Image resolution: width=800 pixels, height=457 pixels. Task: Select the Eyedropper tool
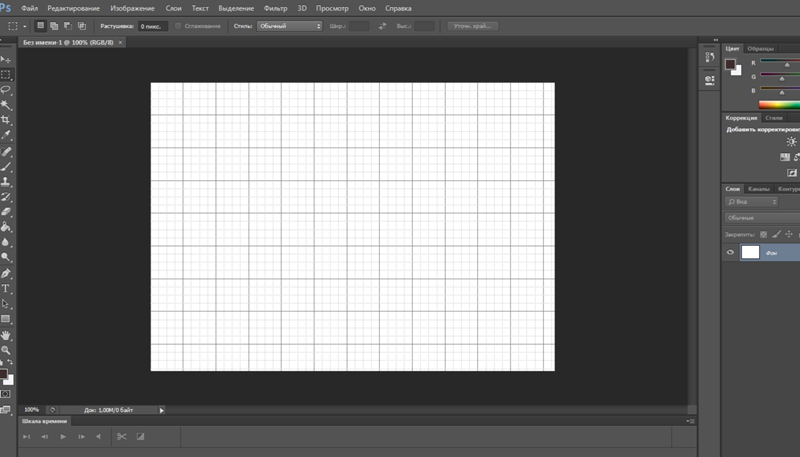coord(6,135)
